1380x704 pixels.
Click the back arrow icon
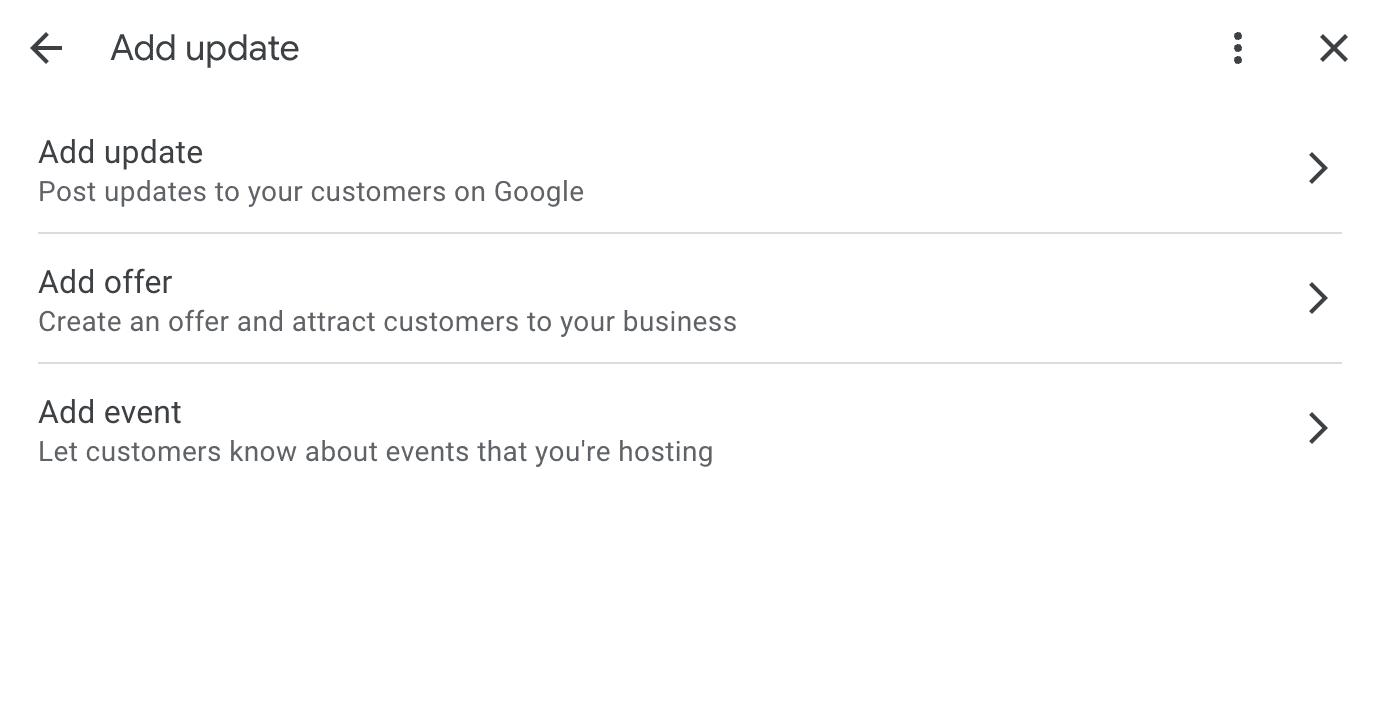[x=46, y=48]
